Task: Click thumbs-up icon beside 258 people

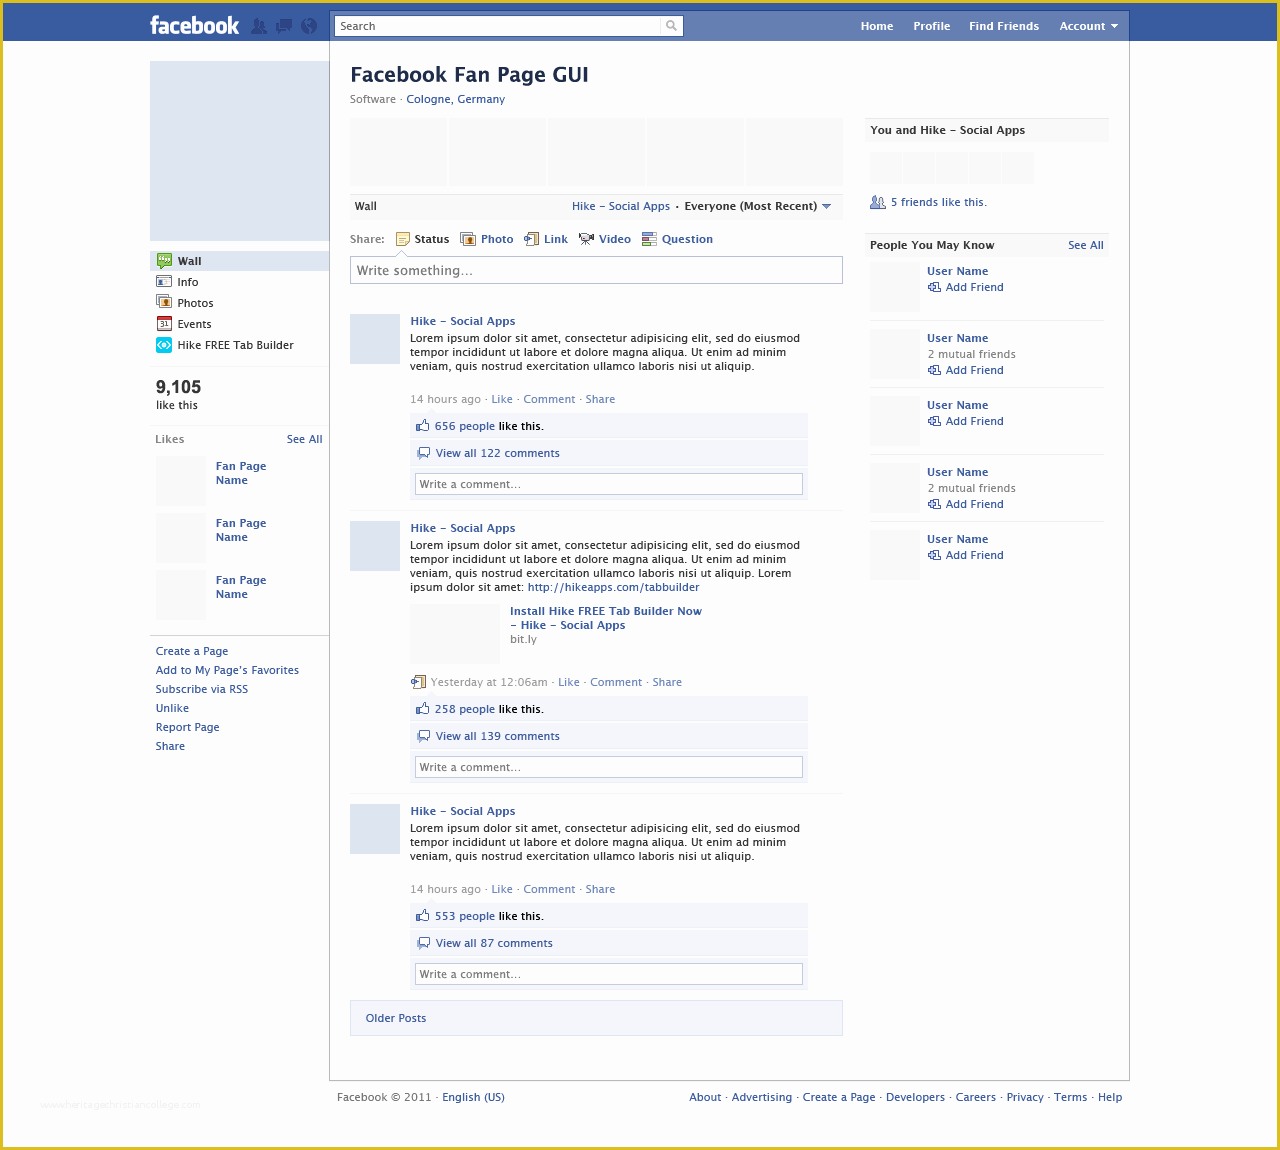Action: [423, 708]
